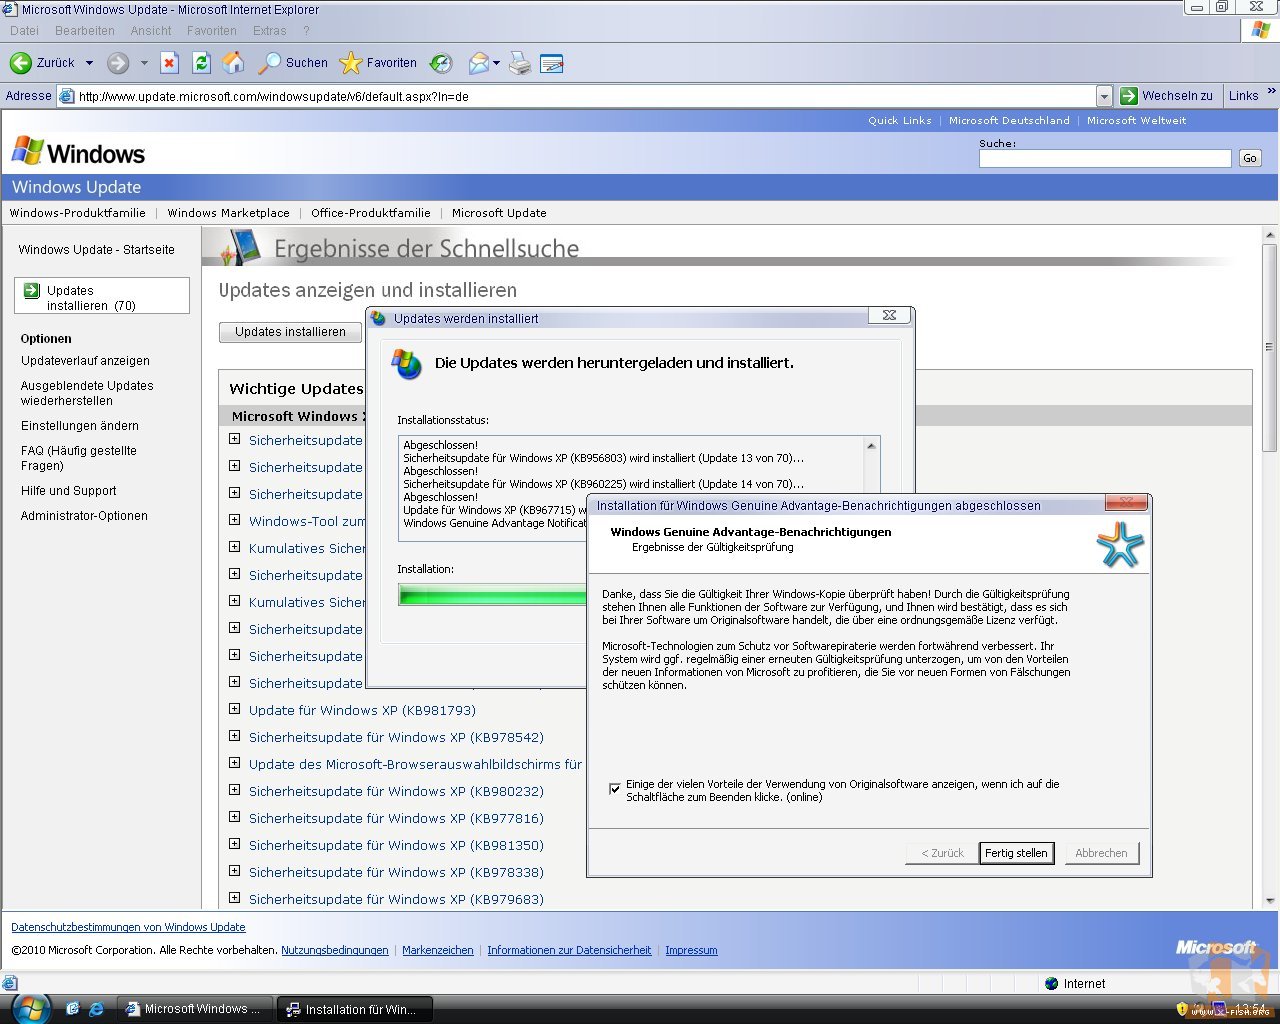
Task: Click Abbrechen in Genuine Advantage dialog
Action: coord(1101,853)
